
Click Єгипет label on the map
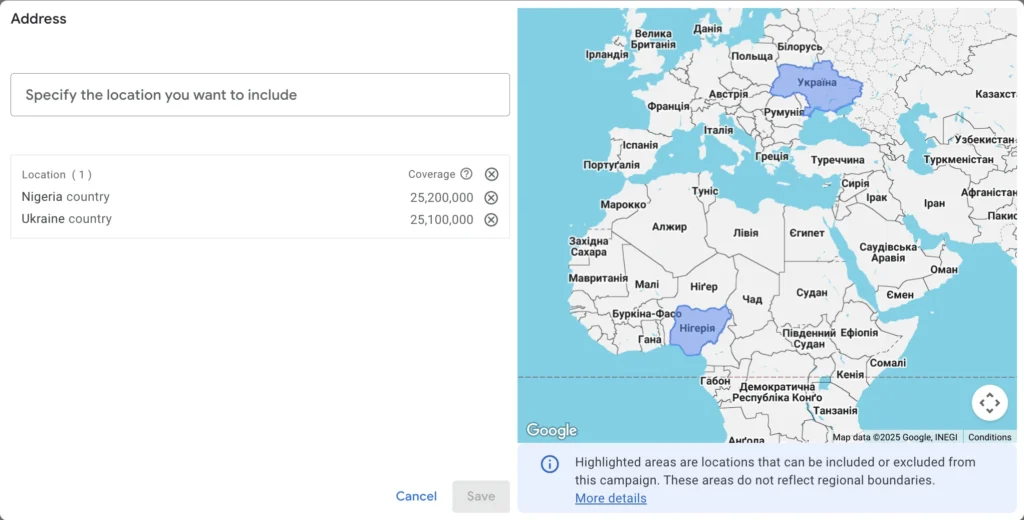[x=807, y=233]
